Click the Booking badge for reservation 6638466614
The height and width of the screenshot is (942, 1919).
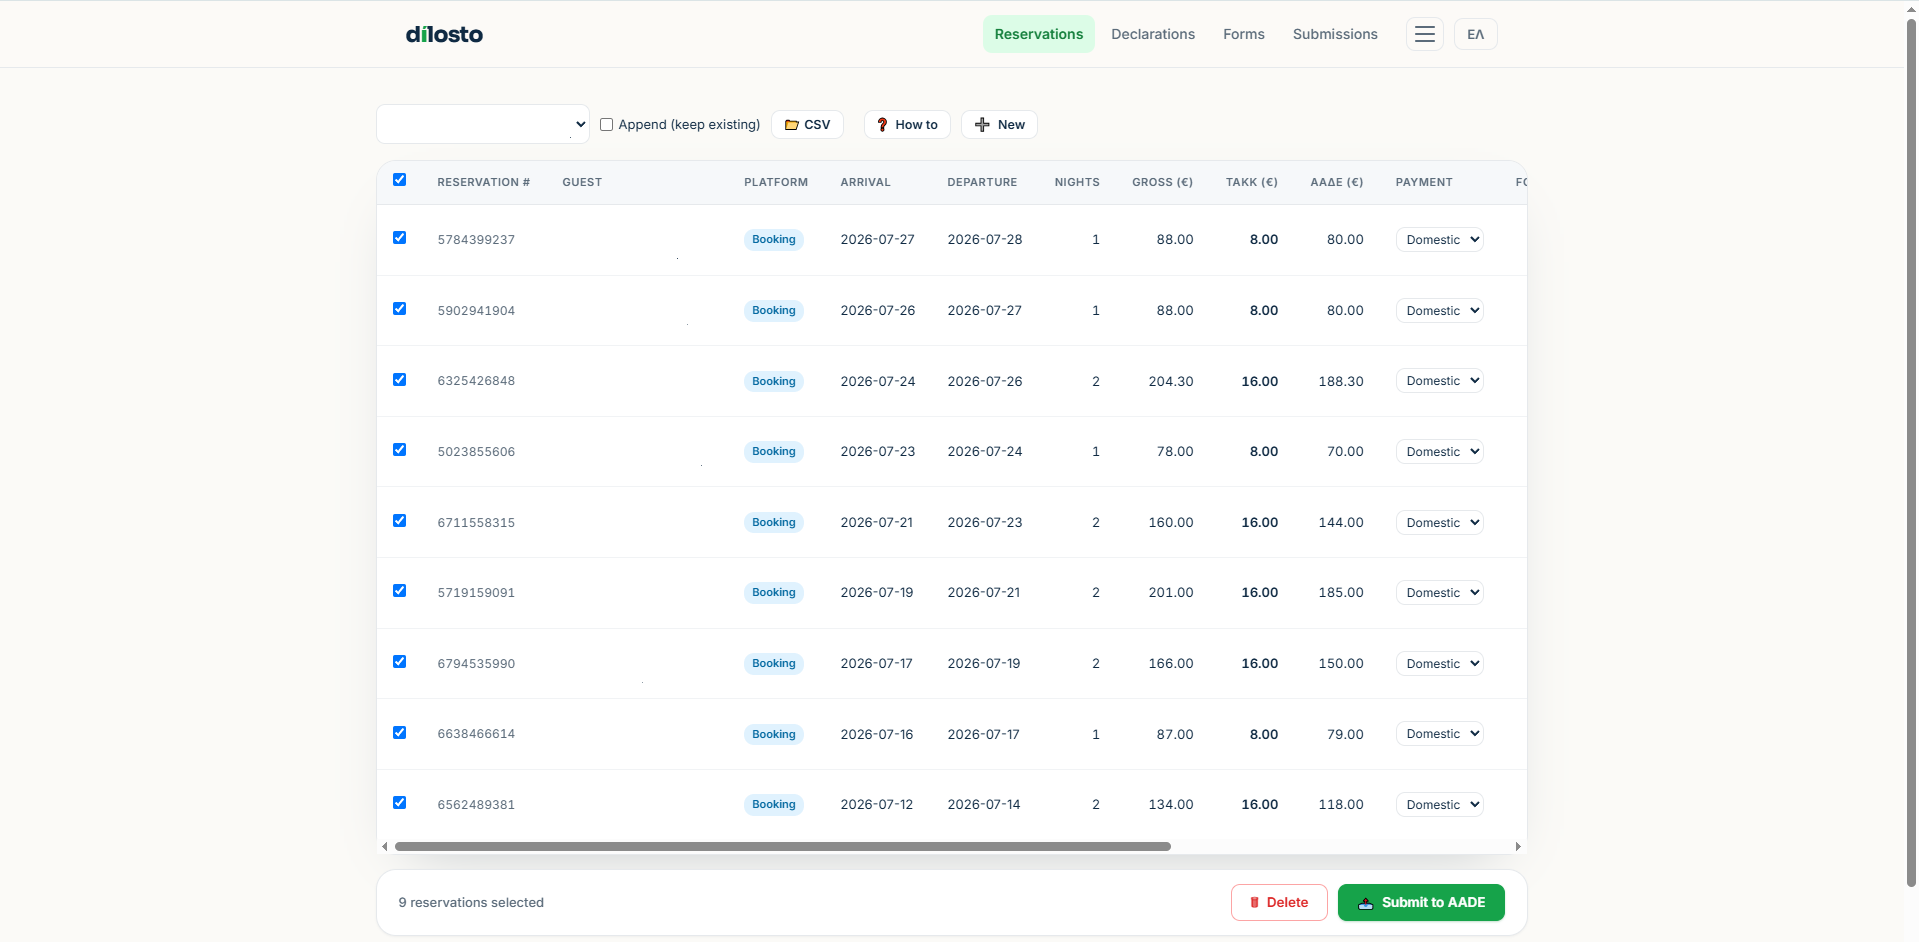click(774, 735)
